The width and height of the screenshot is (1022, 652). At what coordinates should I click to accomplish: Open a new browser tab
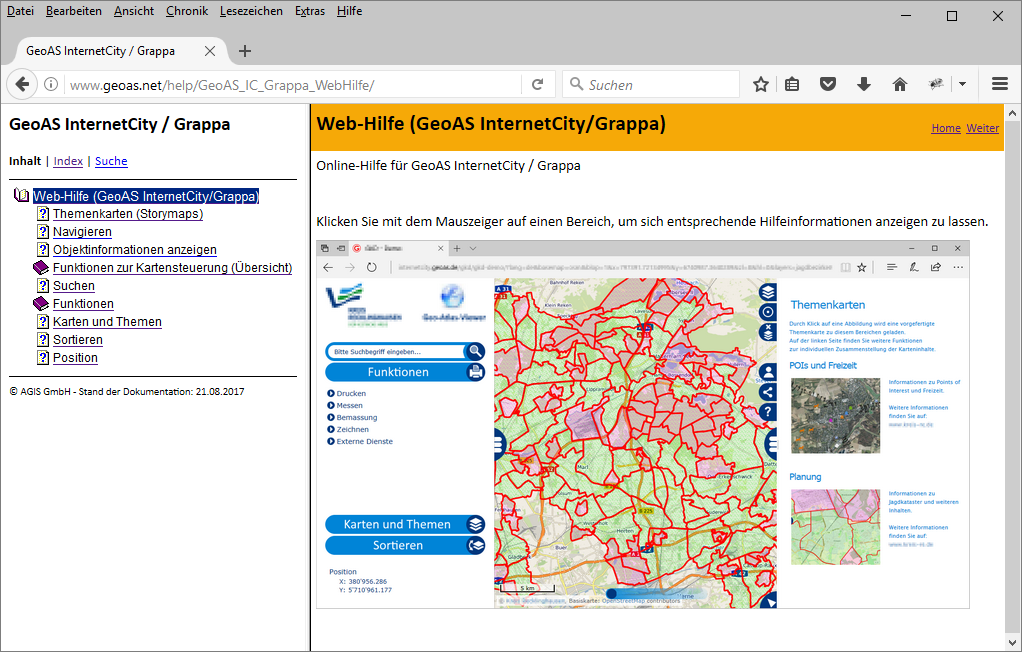244,51
